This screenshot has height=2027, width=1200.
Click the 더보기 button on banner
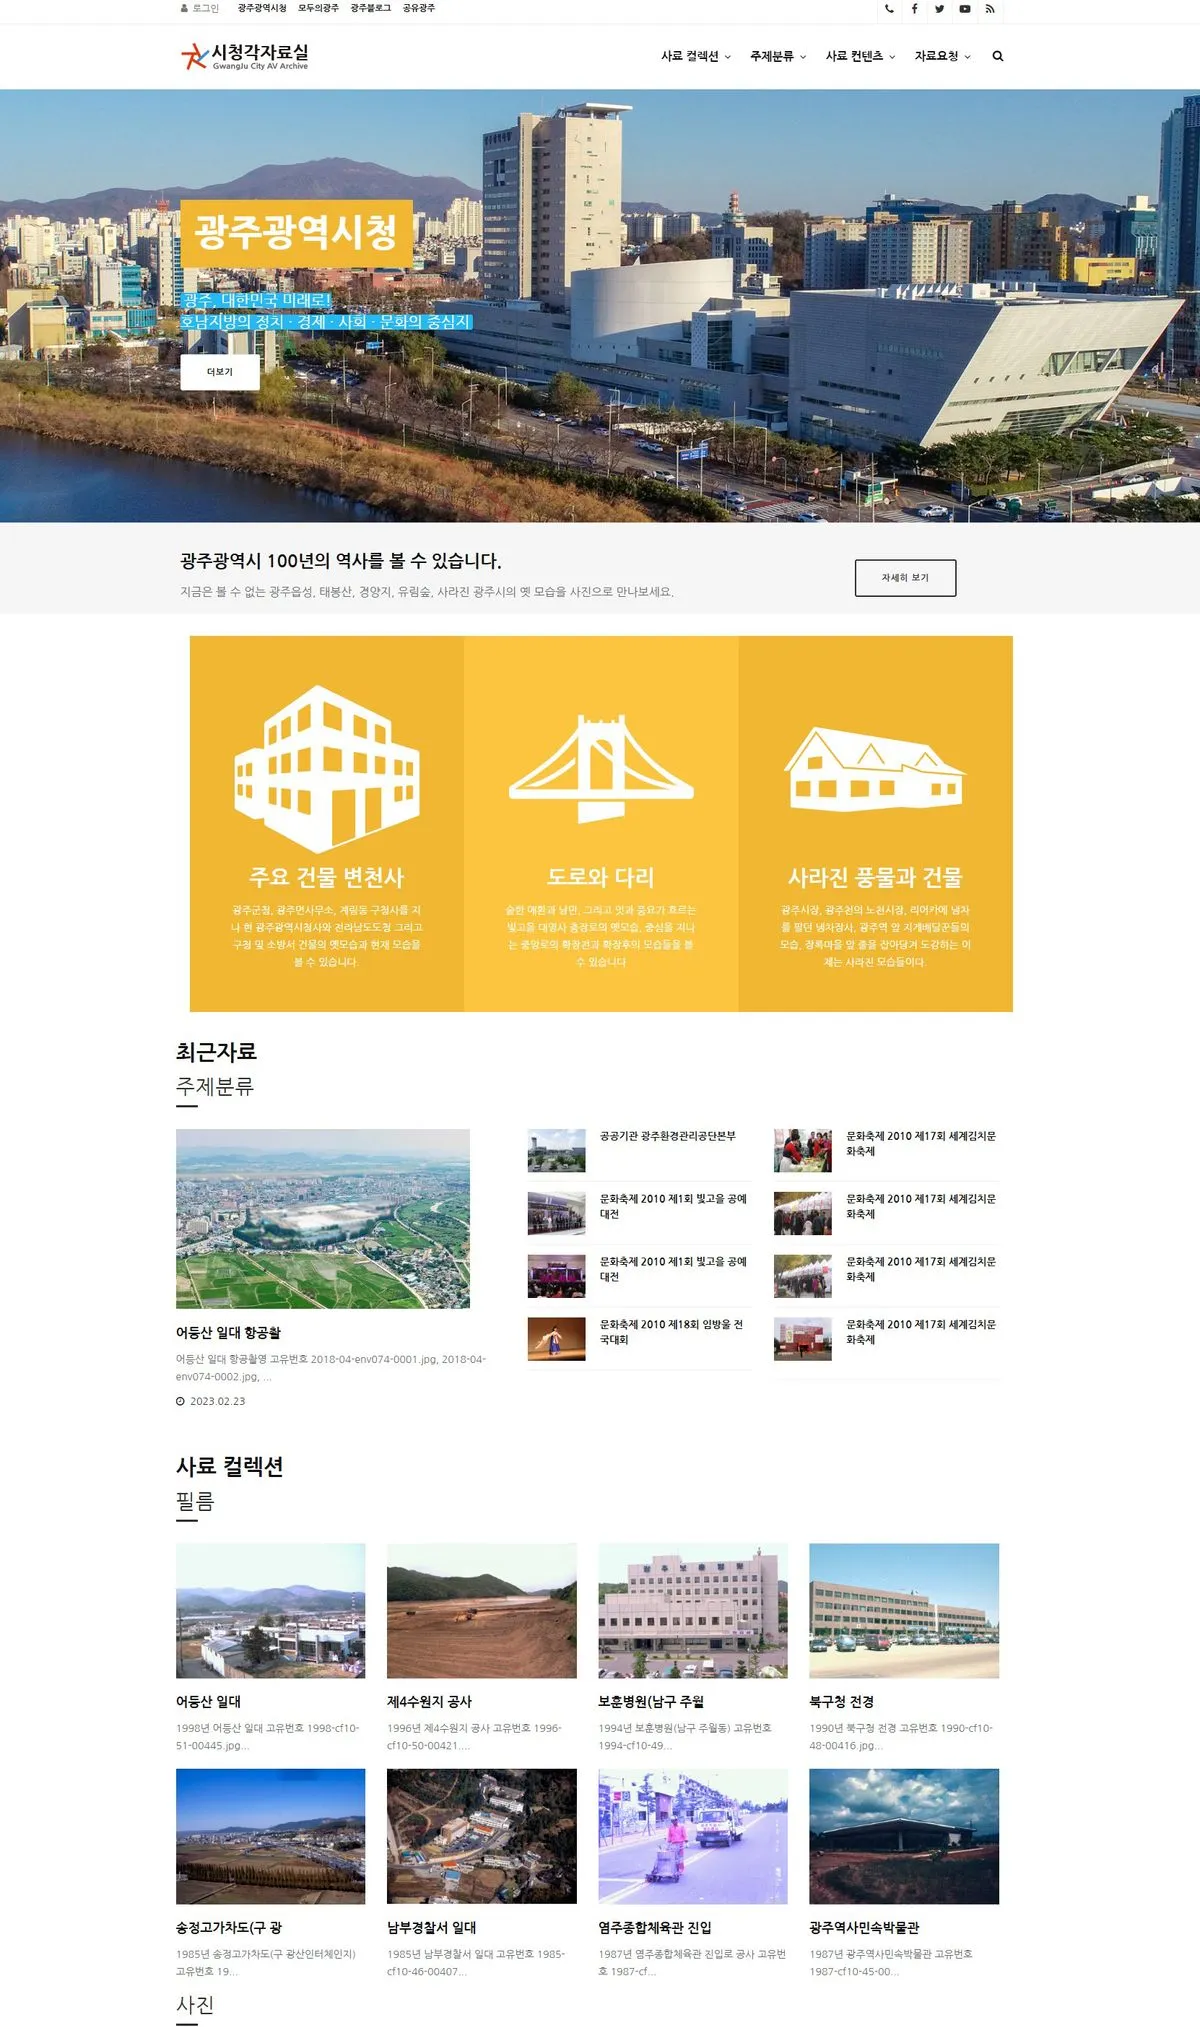tap(220, 372)
